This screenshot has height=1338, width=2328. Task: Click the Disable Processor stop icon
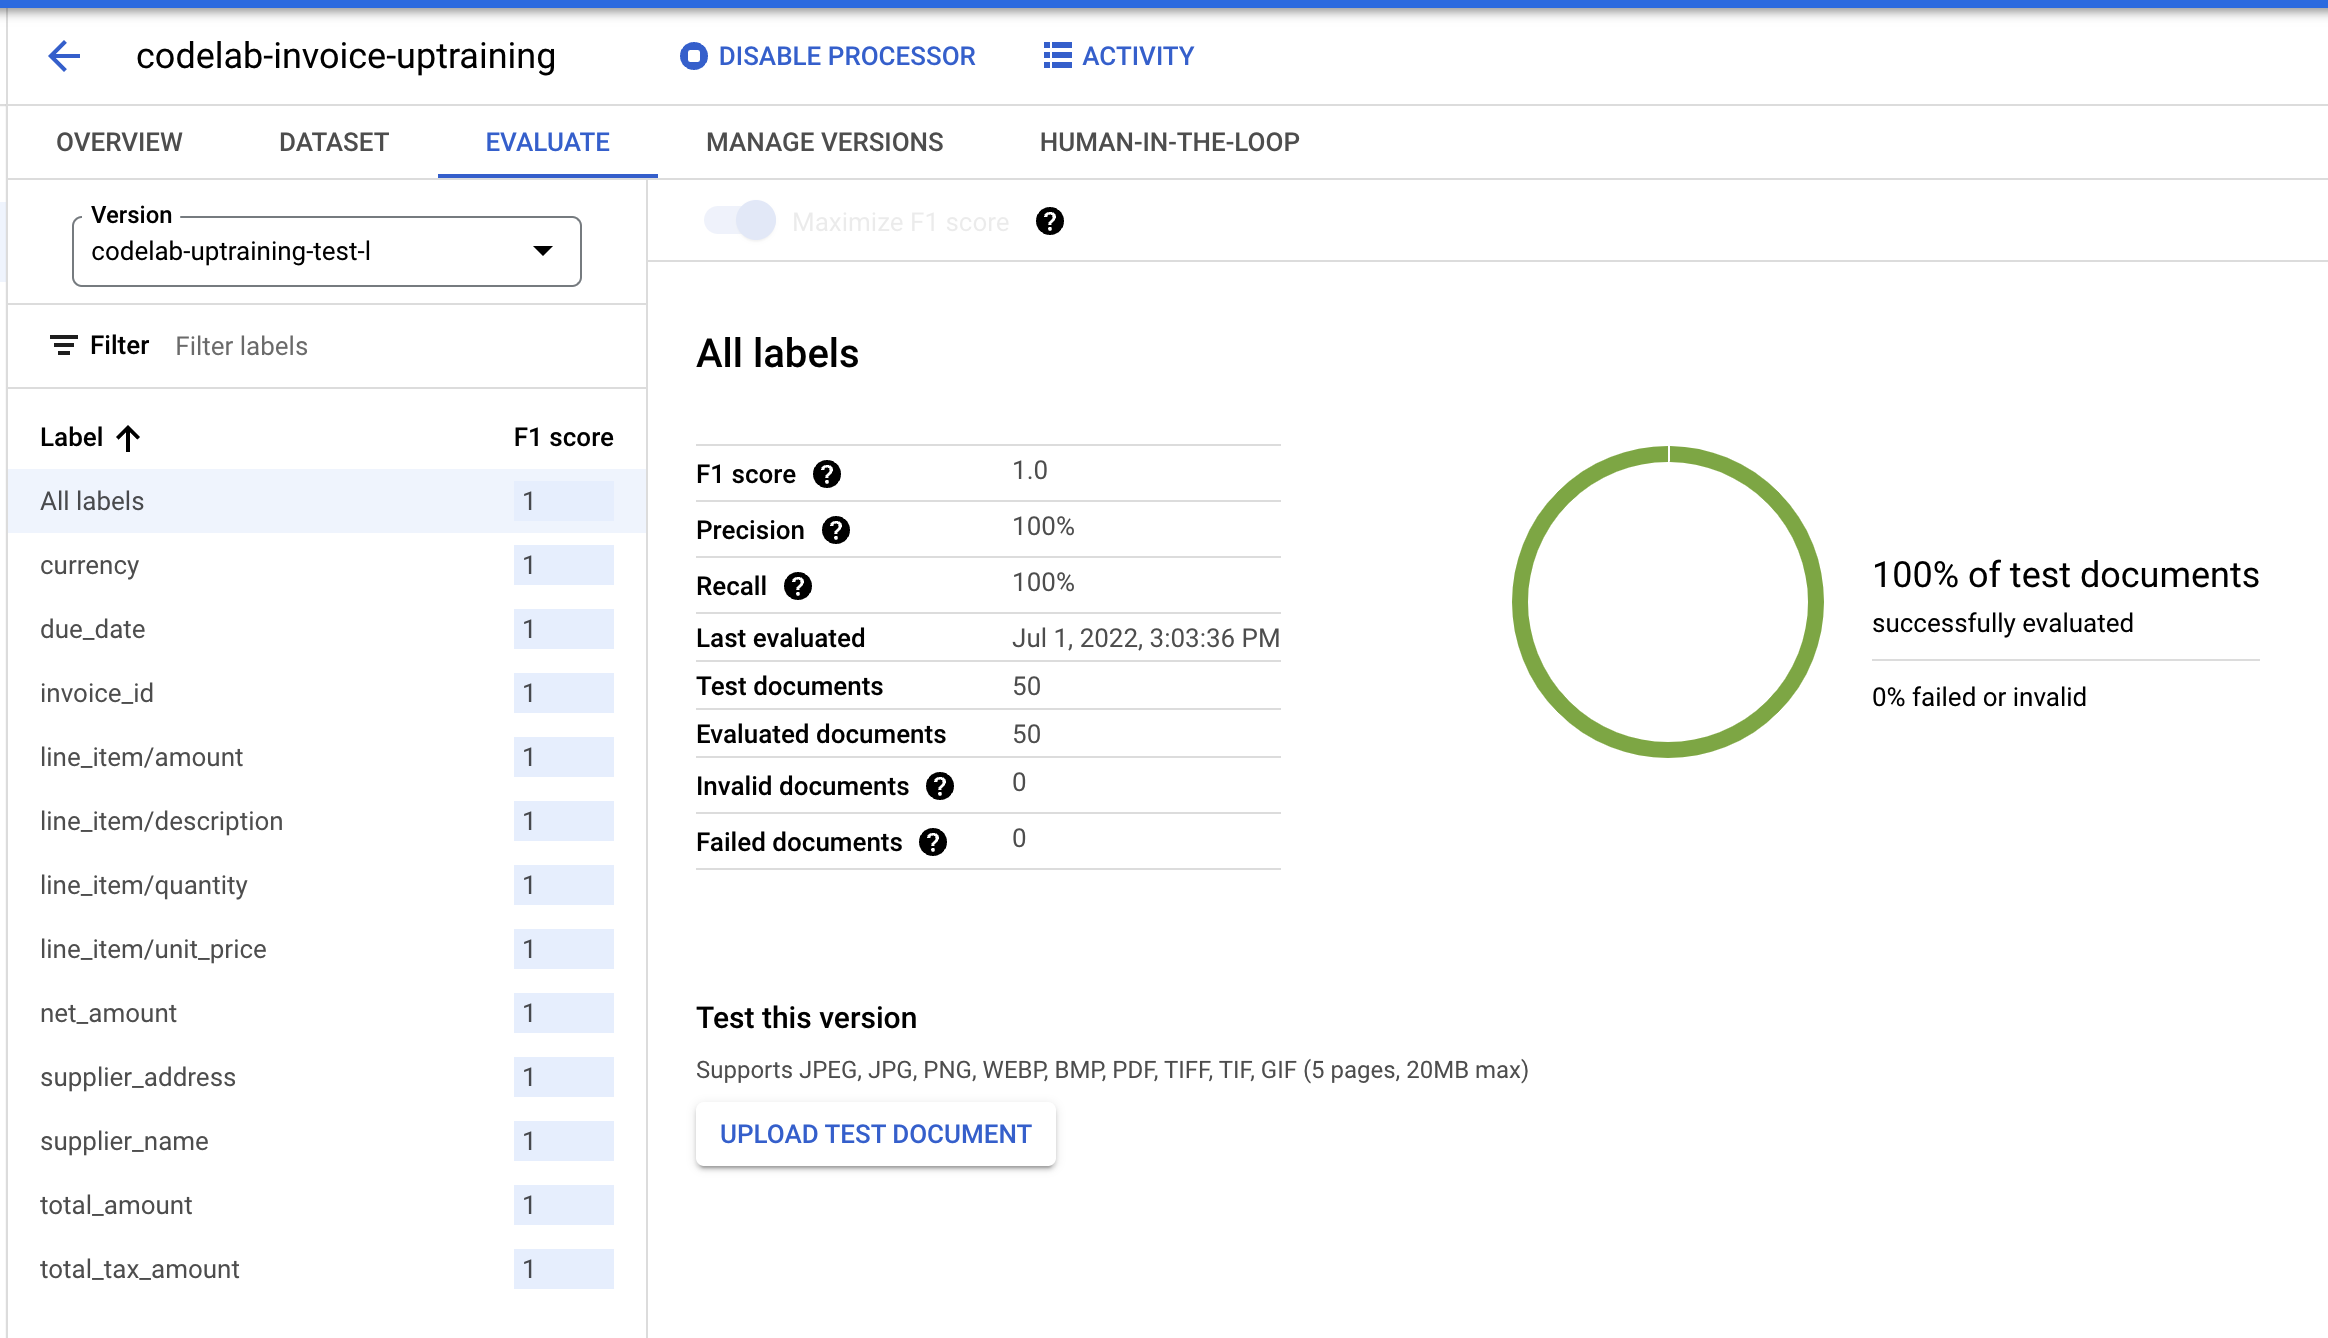[693, 56]
